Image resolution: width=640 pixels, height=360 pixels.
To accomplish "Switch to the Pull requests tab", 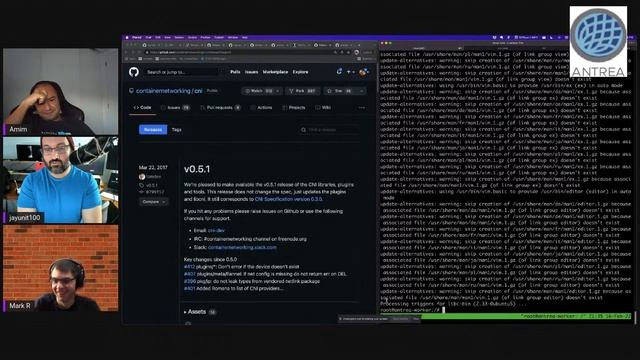I will pyautogui.click(x=221, y=107).
